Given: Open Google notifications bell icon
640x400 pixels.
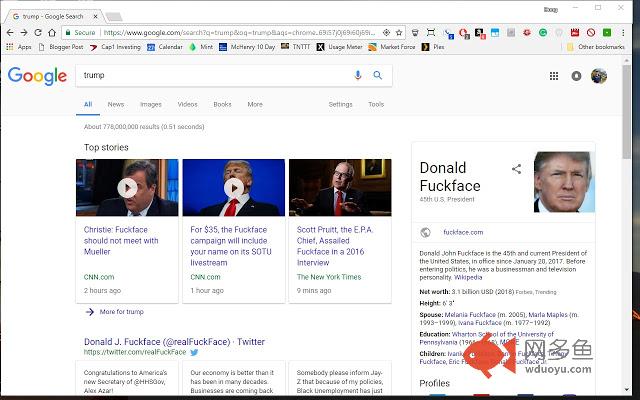Looking at the screenshot, I should coord(576,76).
